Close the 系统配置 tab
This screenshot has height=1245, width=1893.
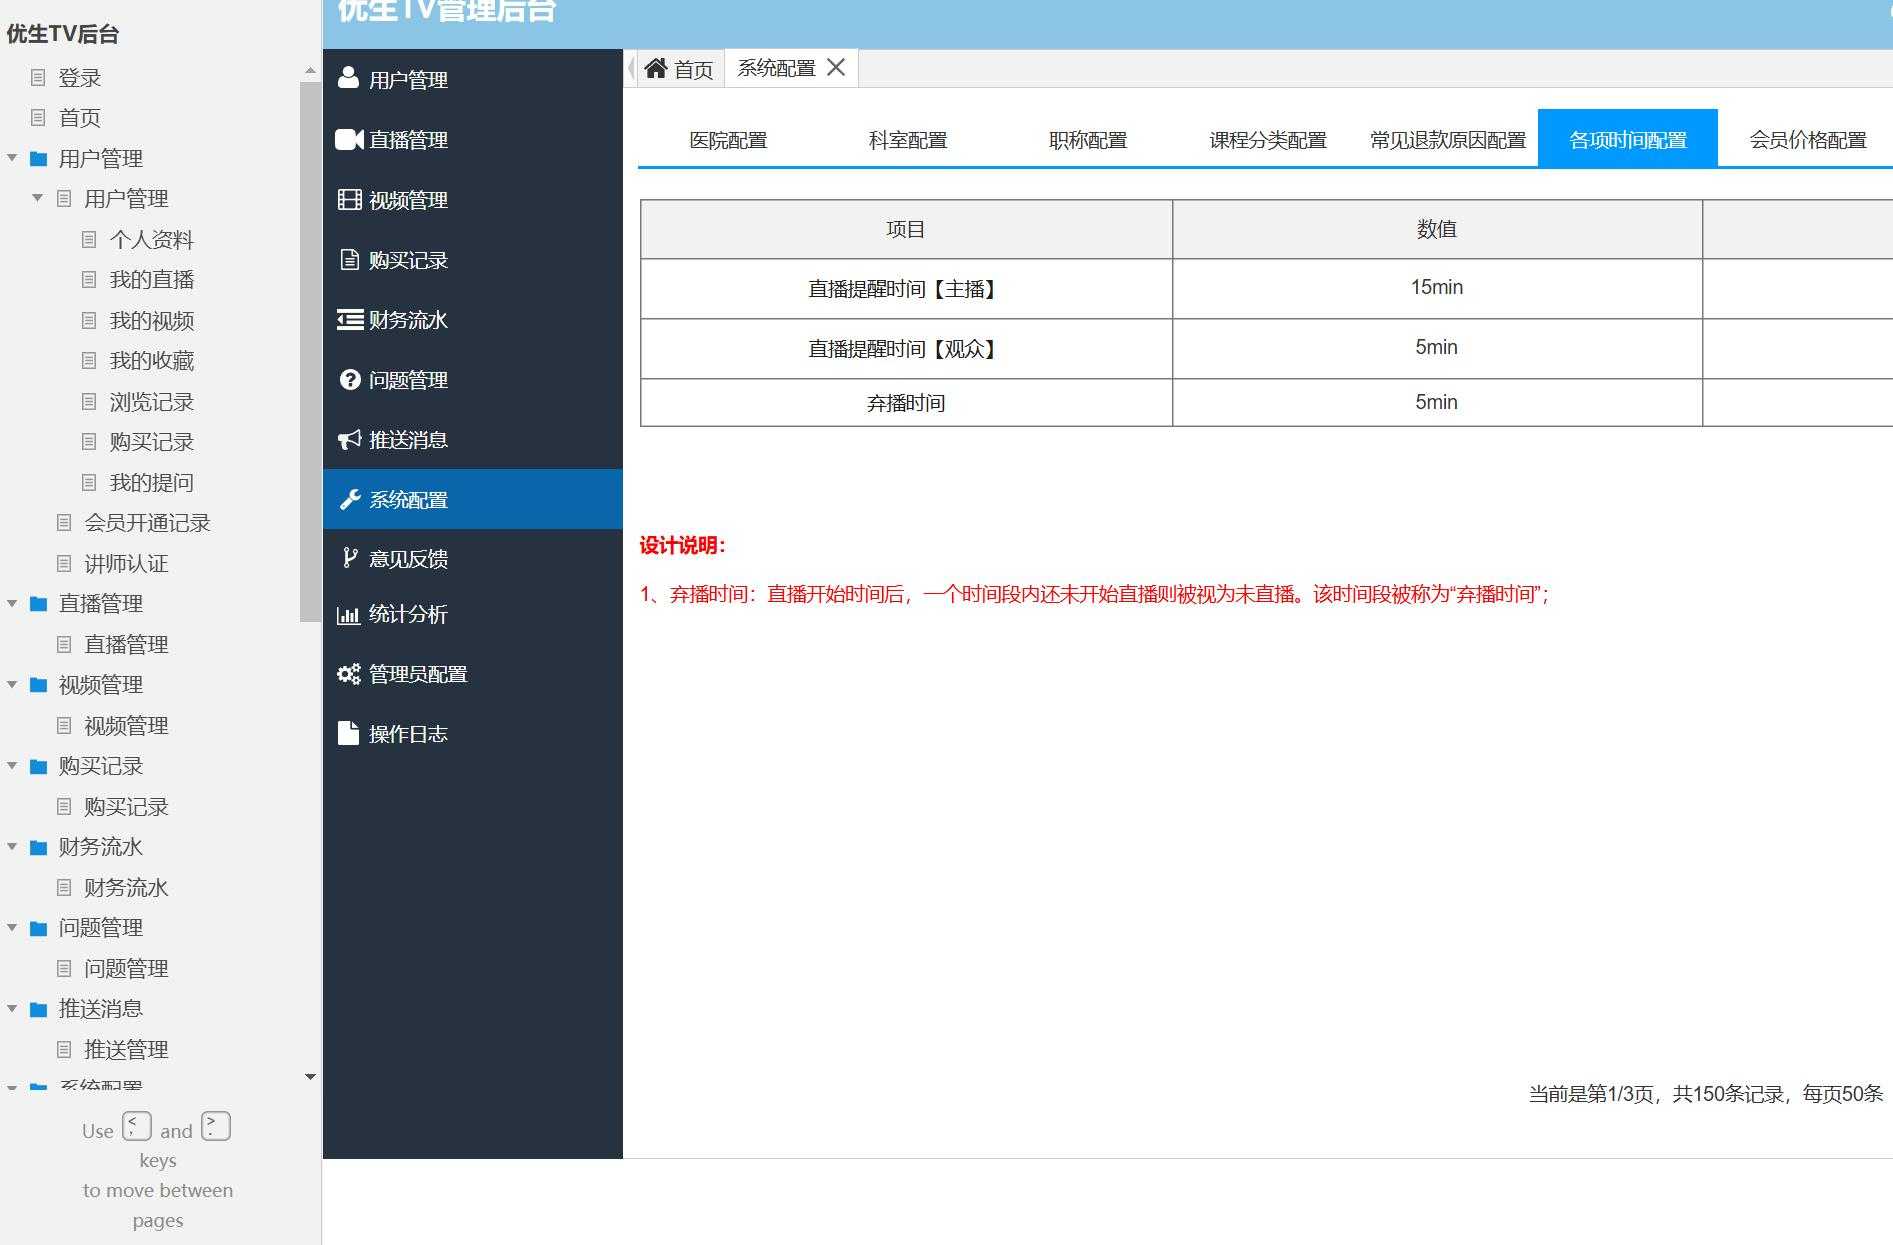tap(837, 67)
